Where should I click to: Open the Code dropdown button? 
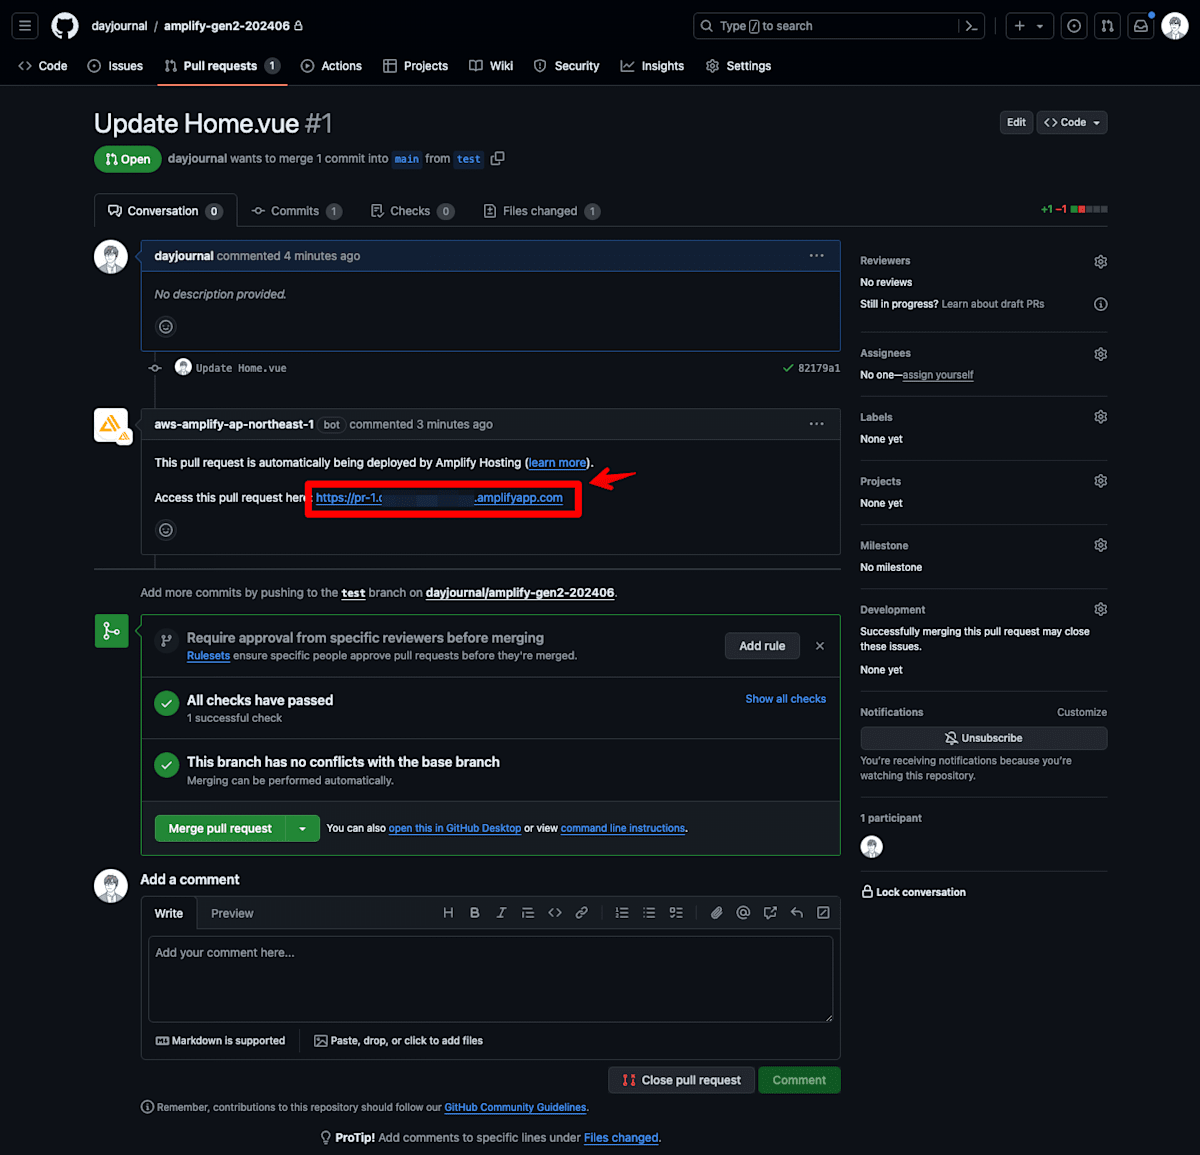click(x=1072, y=122)
